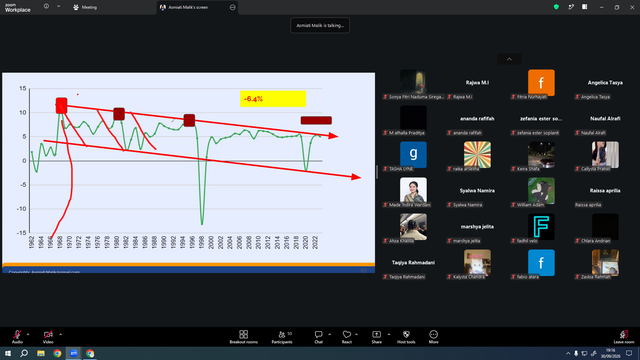Open Breakout rooms
Image resolution: width=640 pixels, height=360 pixels.
tap(244, 337)
